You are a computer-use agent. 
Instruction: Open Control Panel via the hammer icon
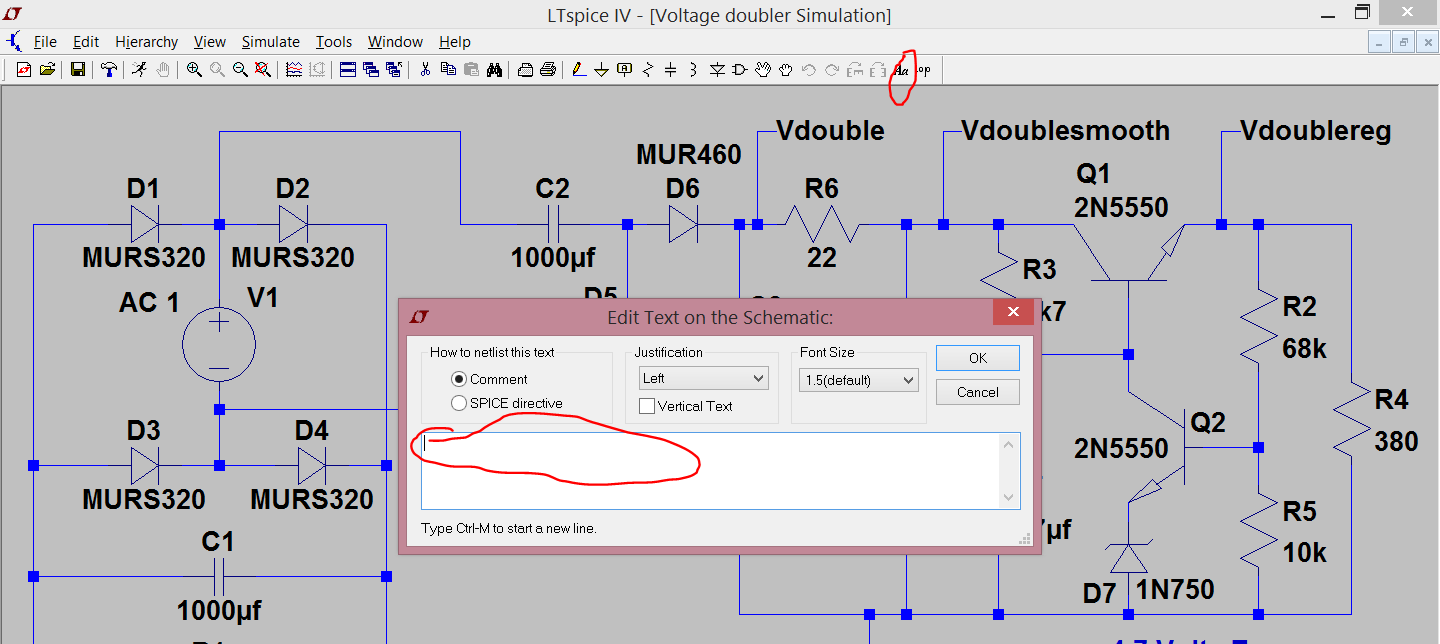click(109, 69)
